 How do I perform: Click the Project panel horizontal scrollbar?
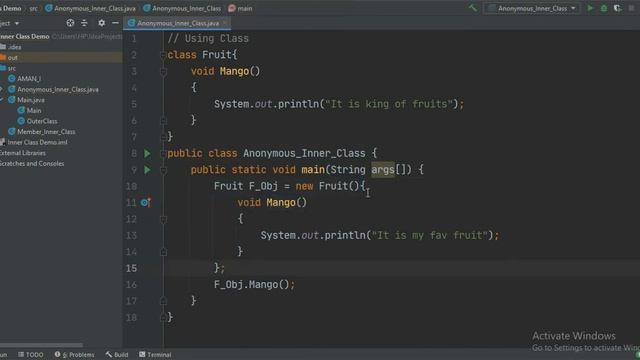[41, 345]
